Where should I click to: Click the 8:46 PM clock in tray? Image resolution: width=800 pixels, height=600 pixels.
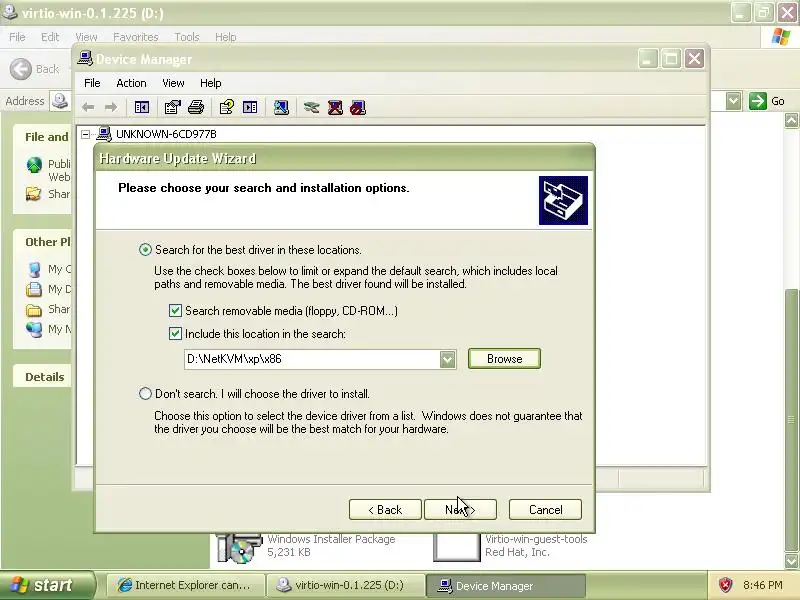pyautogui.click(x=763, y=585)
